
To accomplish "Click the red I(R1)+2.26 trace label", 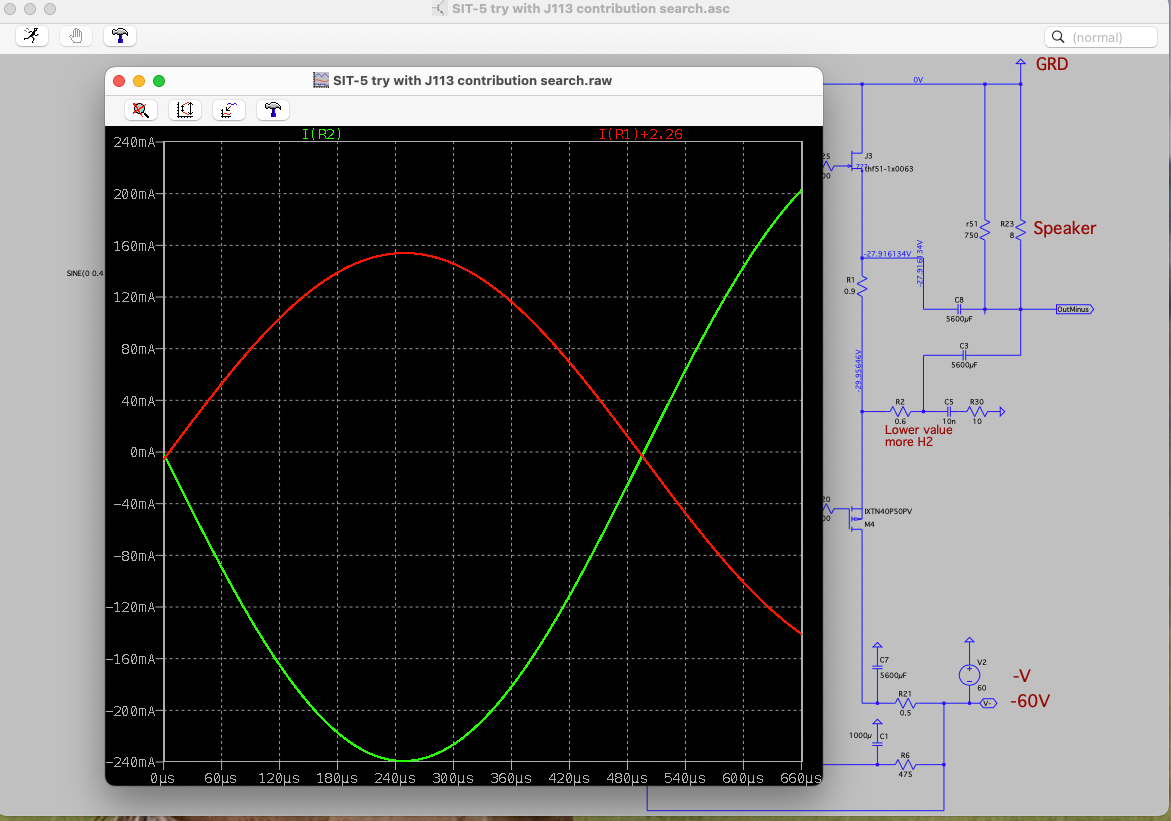I will (x=641, y=134).
